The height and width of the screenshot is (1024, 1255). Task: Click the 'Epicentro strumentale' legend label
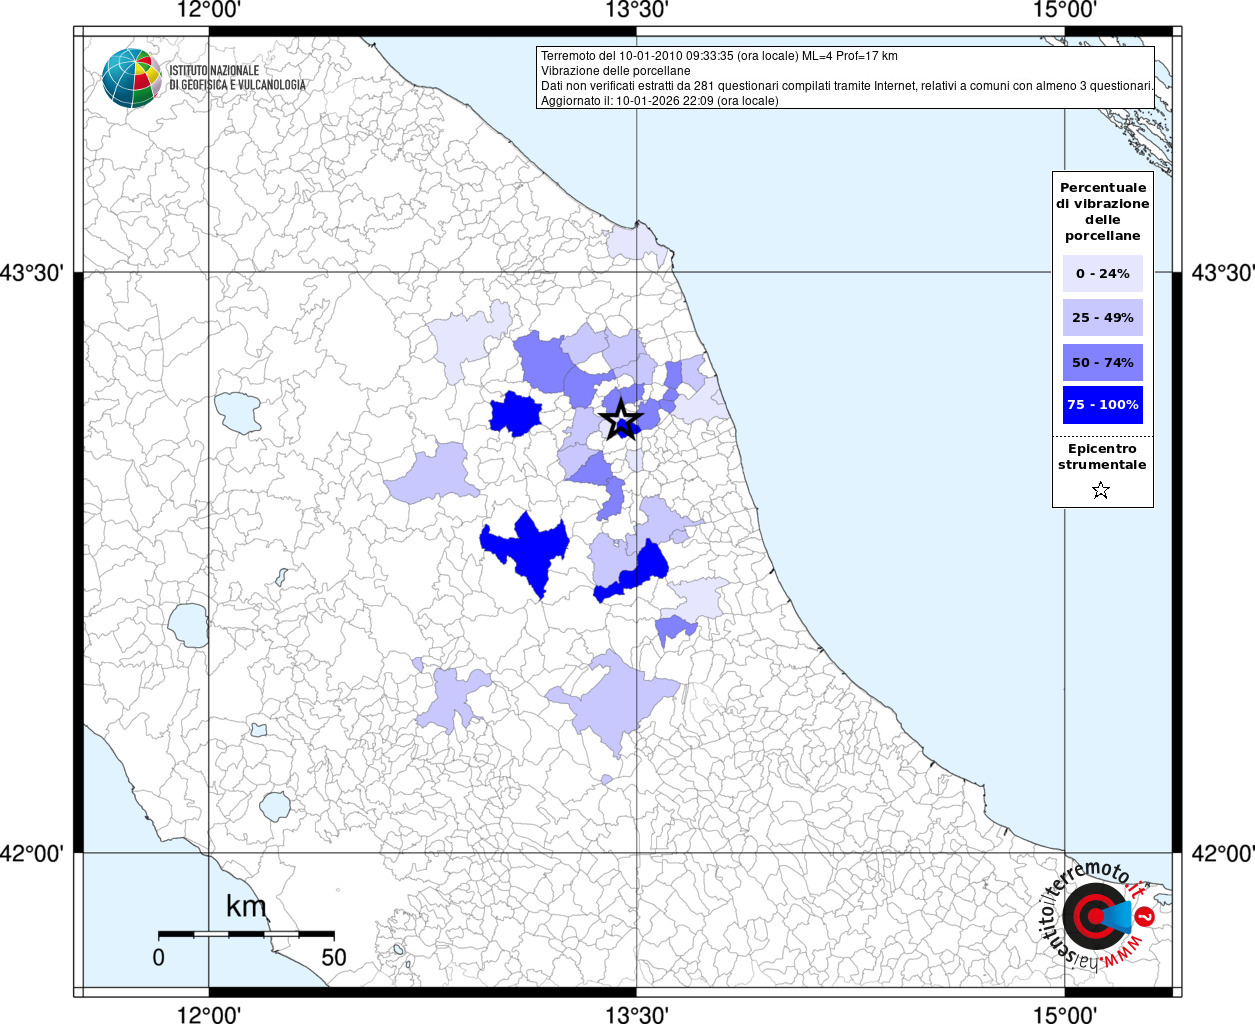point(1102,457)
